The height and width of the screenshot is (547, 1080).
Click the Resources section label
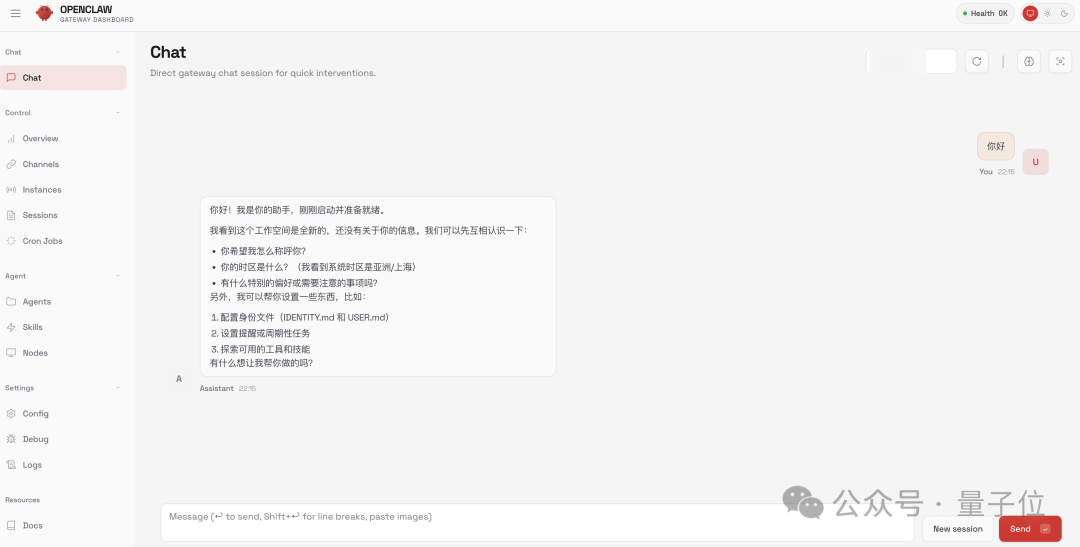[23, 500]
